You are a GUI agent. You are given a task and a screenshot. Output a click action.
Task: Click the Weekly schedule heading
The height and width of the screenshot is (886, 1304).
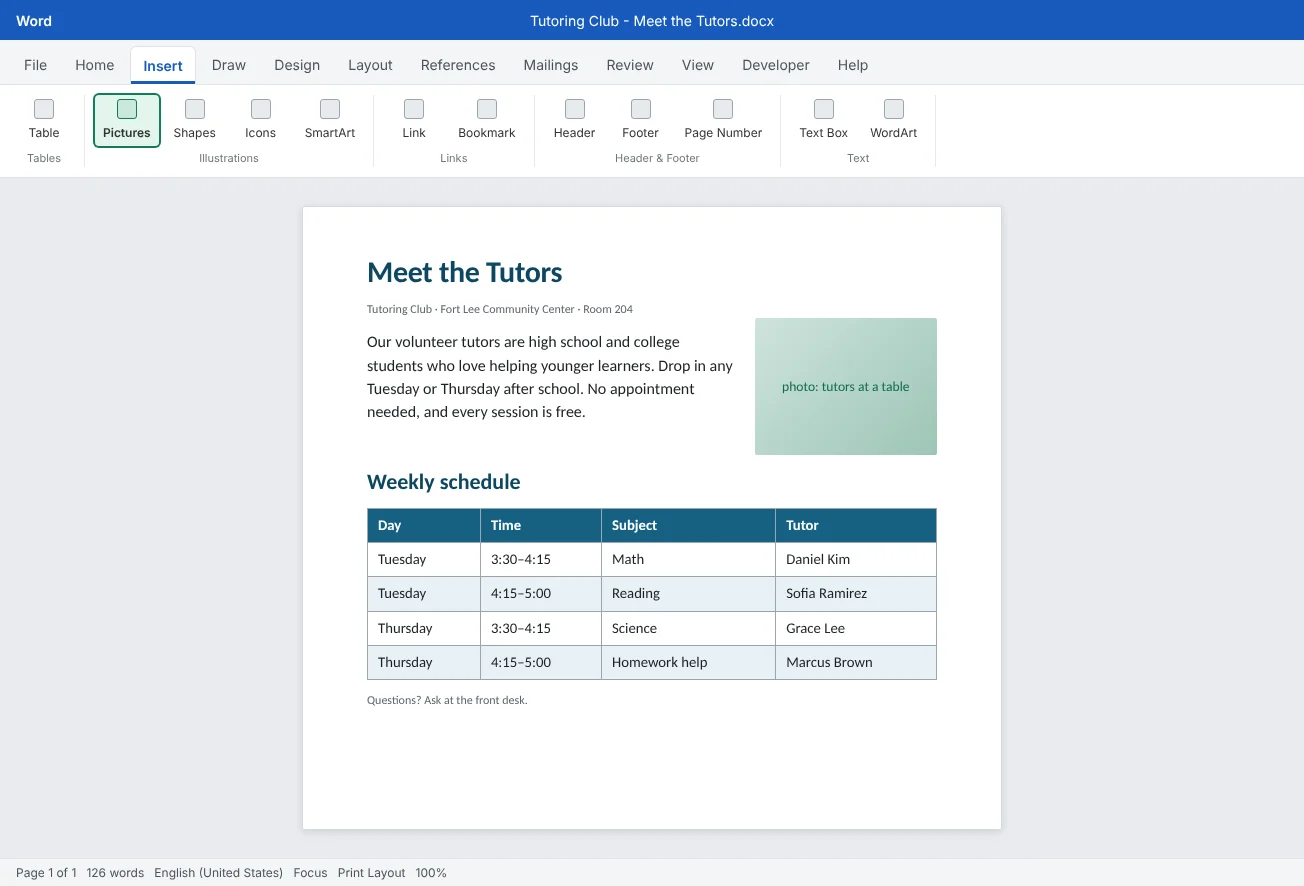444,482
